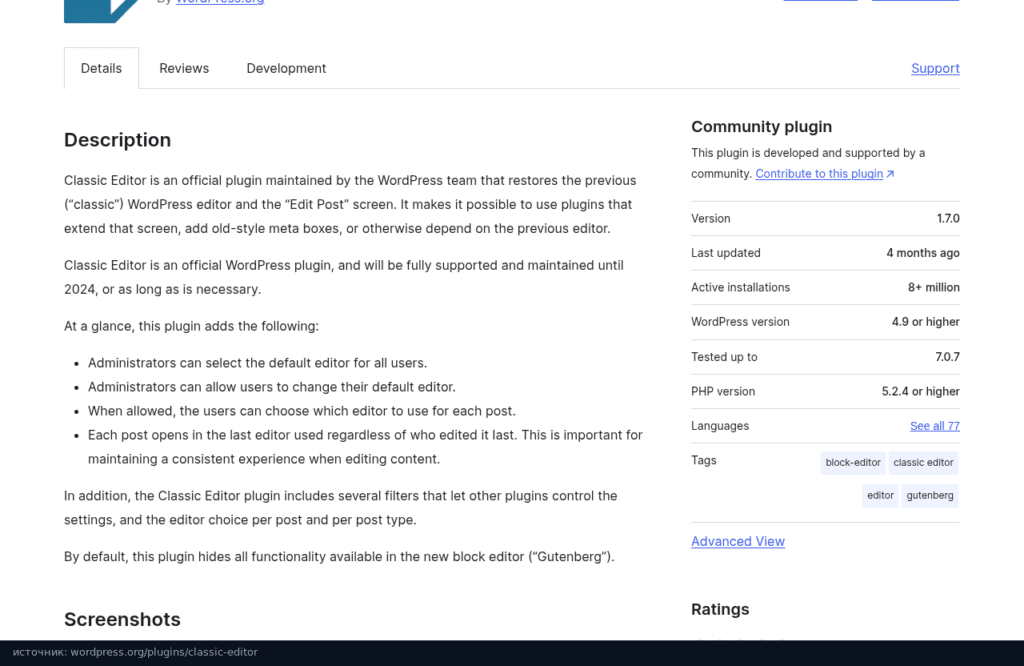Switch to the Reviews tab

pos(184,68)
